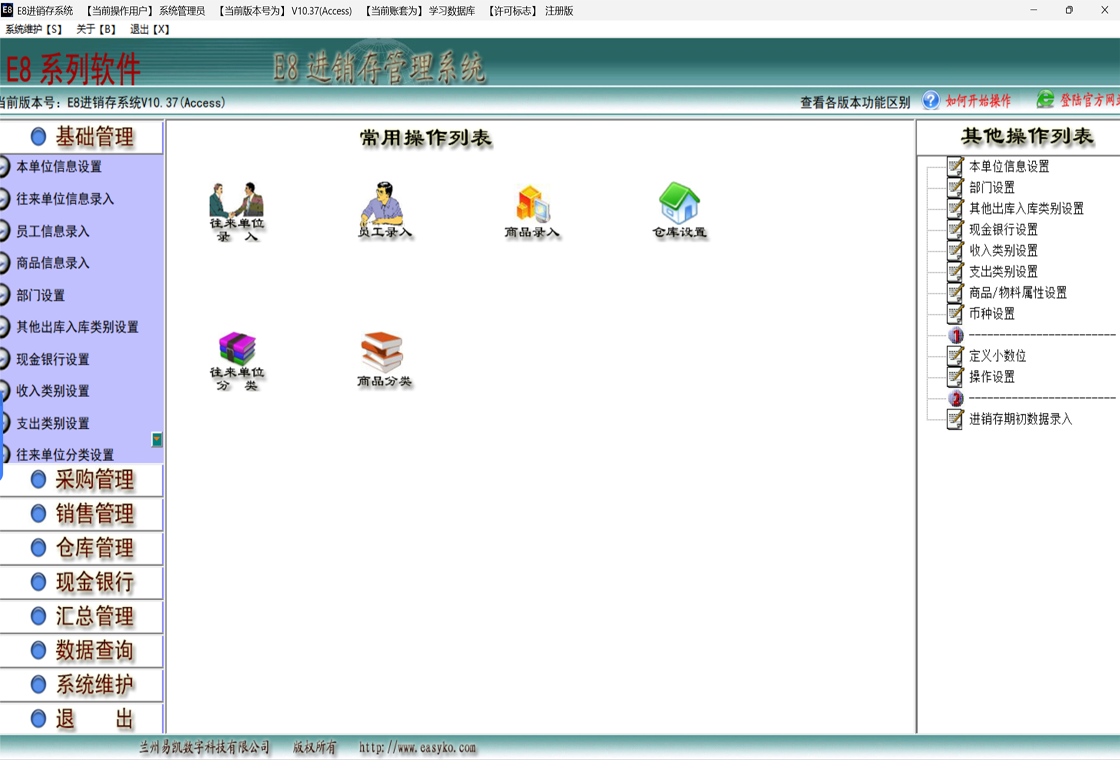The image size is (1120, 760).
Task: Open the 关于【B】 menu
Action: (96, 30)
